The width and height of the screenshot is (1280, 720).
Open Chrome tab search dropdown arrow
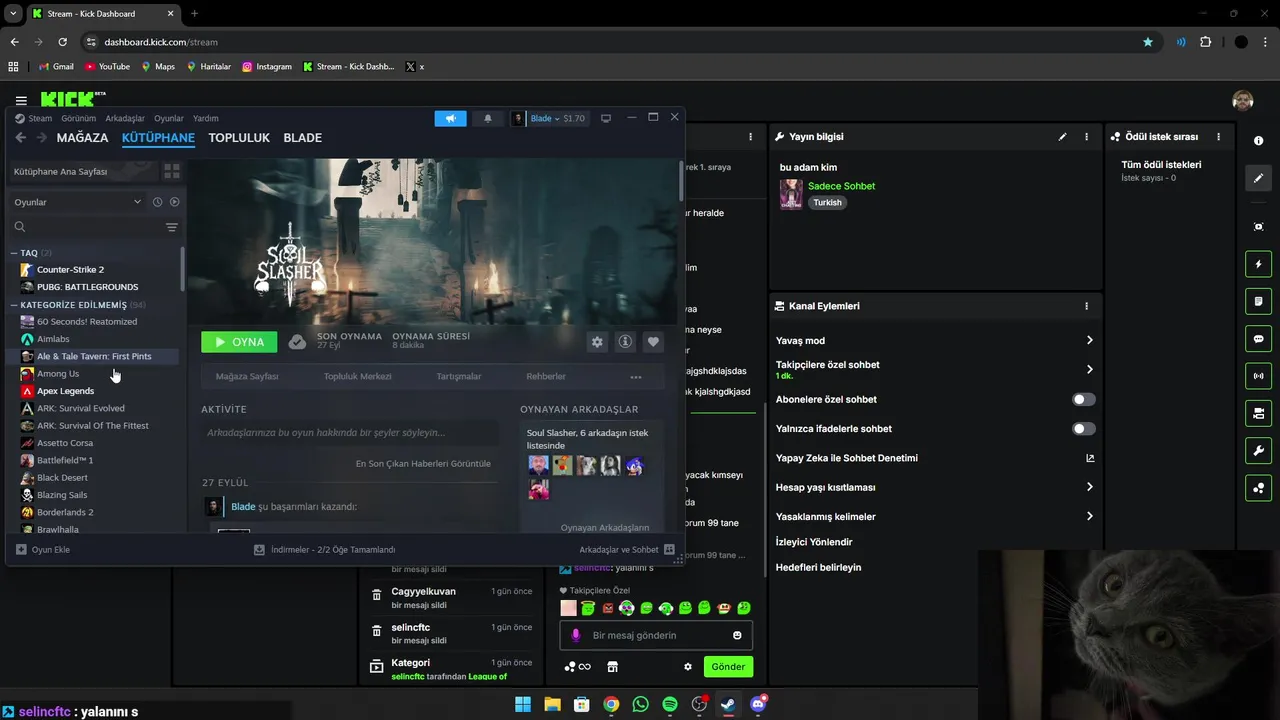tap(12, 14)
